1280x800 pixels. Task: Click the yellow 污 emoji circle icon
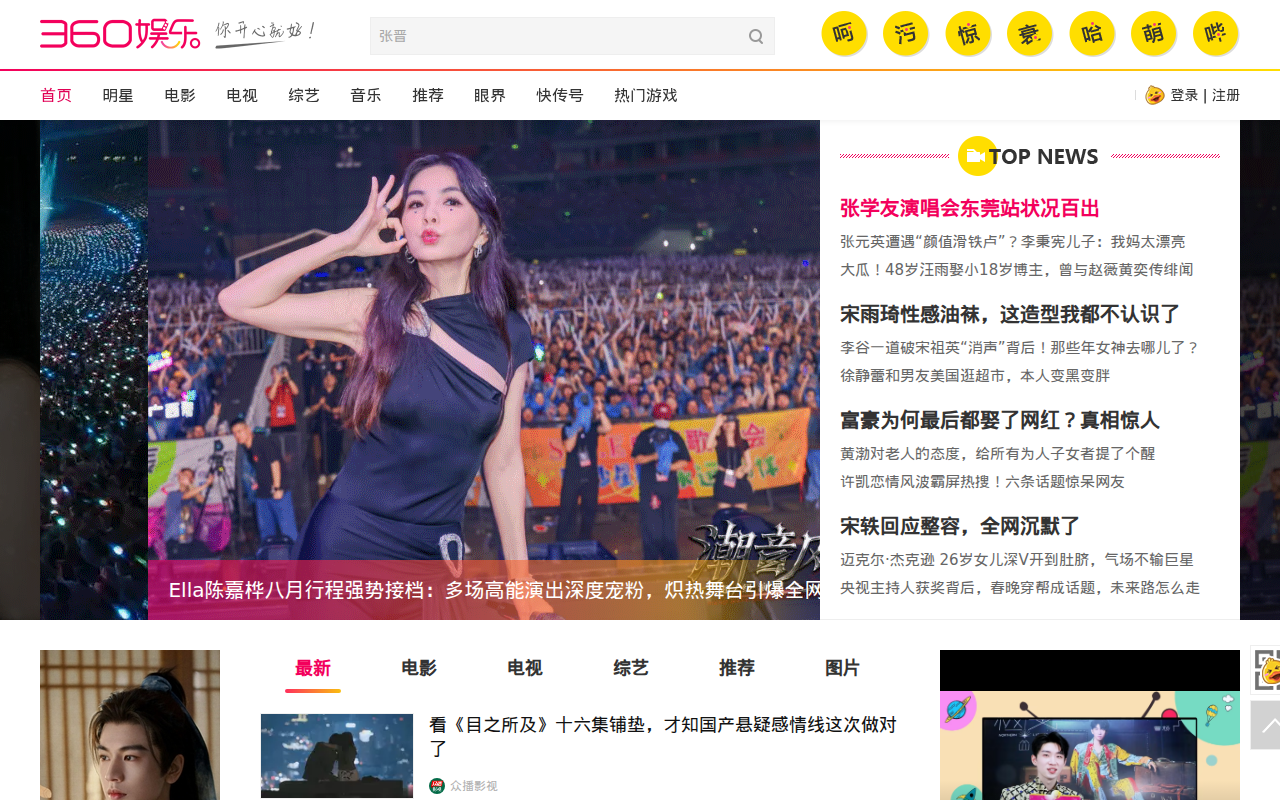coord(905,34)
